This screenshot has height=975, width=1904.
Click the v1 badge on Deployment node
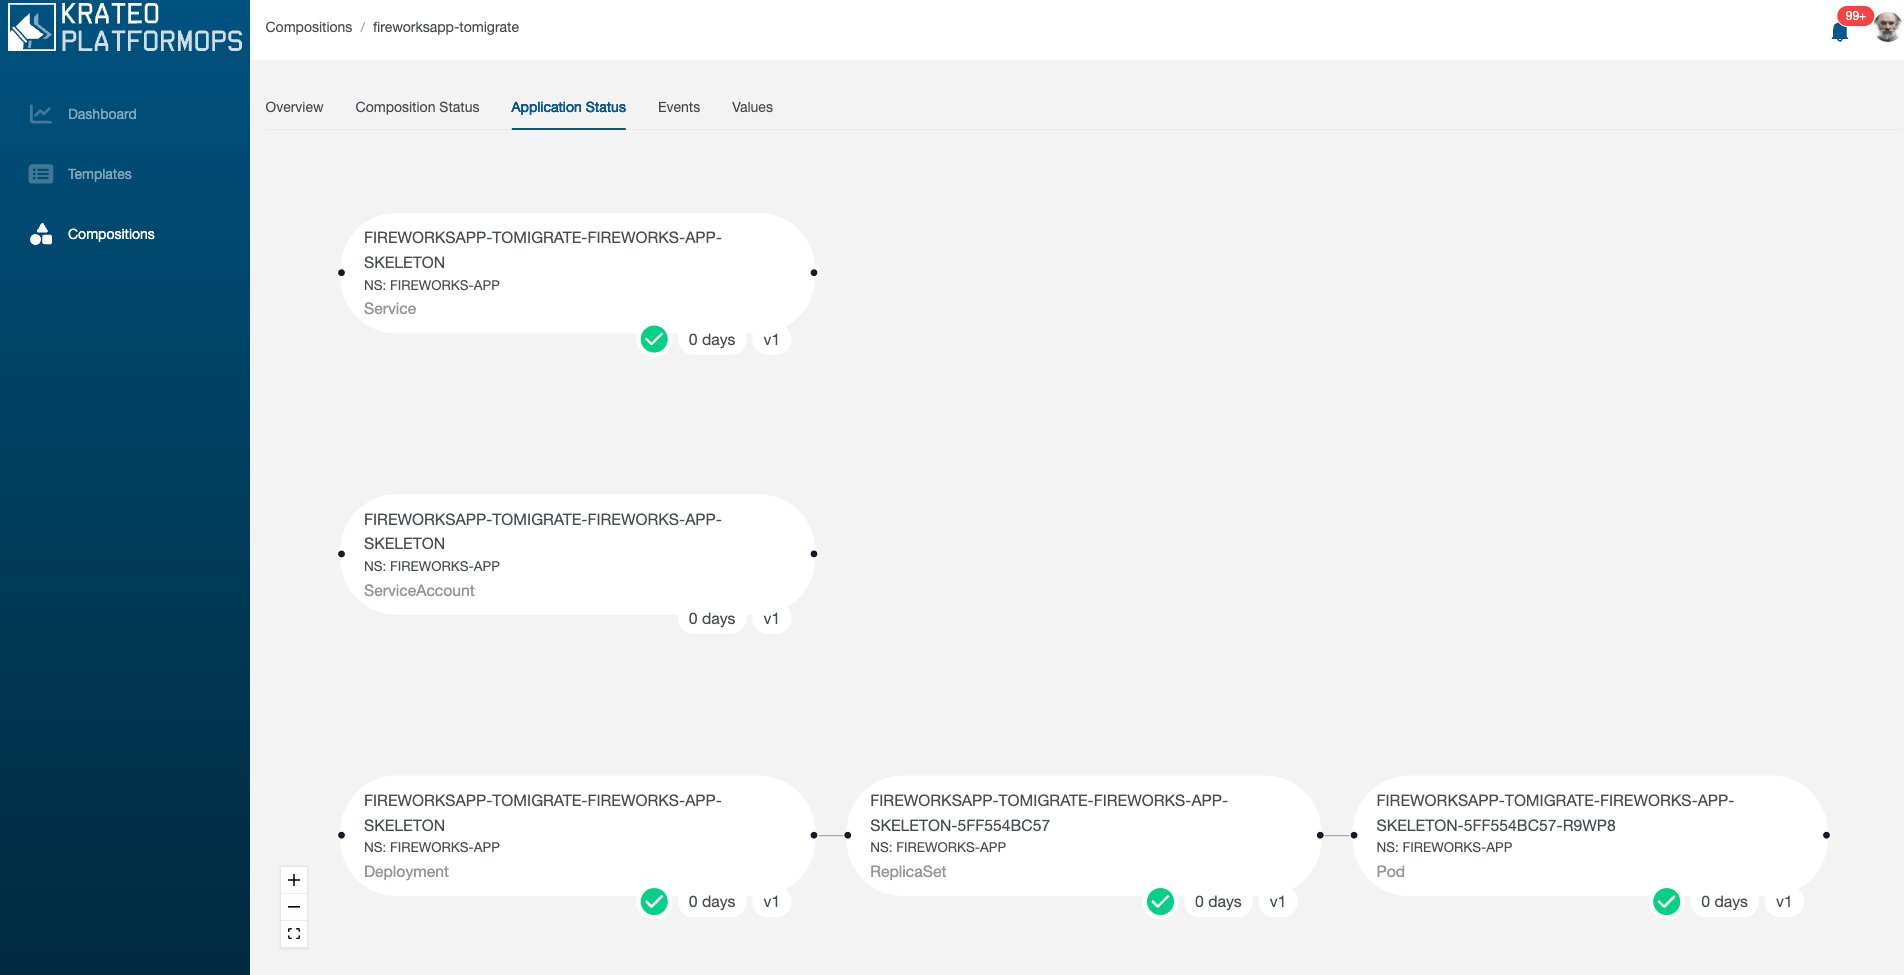(771, 902)
